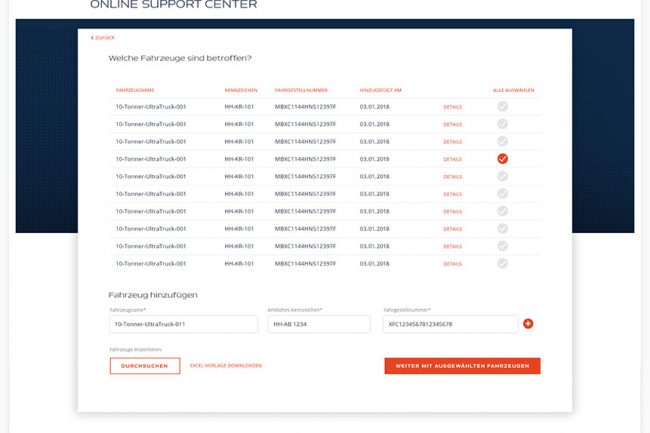650x433 pixels.
Task: Click the red plus icon to add vehicle
Action: point(528,324)
